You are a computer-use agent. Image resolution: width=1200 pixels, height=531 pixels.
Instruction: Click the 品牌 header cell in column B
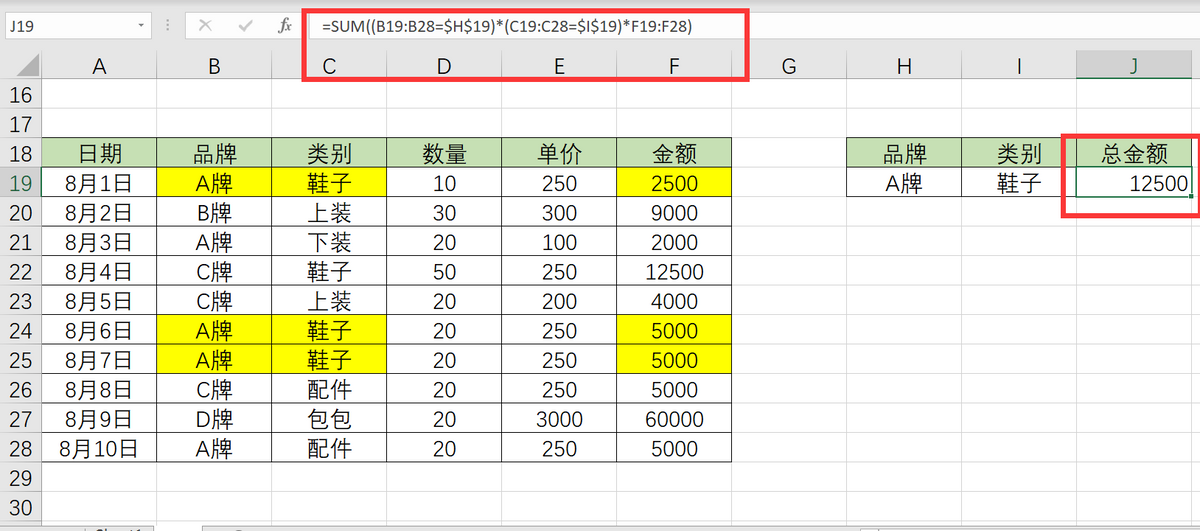214,154
